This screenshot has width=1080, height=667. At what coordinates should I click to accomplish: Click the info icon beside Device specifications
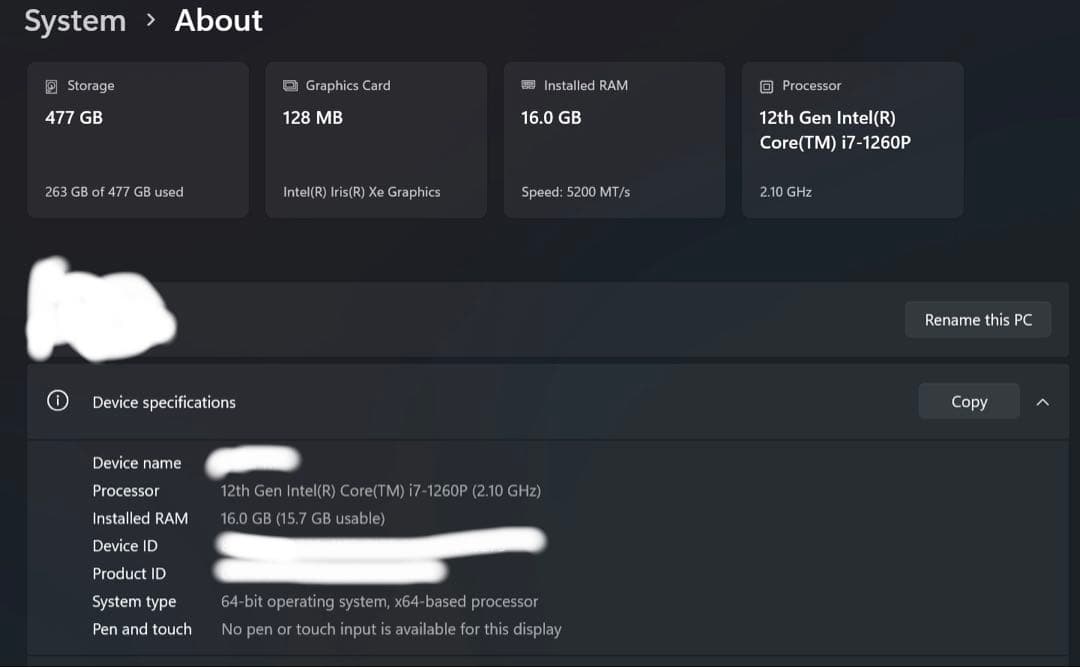click(58, 401)
